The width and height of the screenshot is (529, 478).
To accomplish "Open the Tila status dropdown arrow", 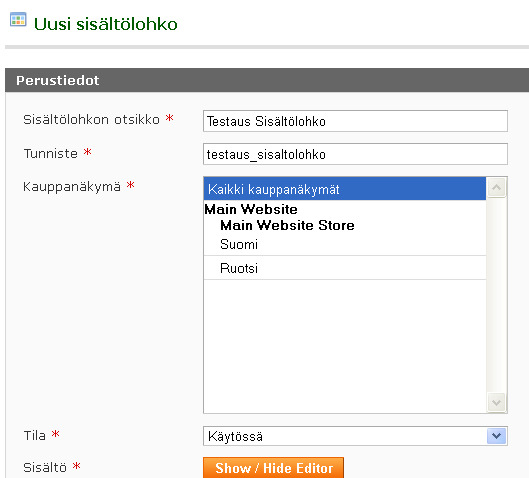I will pos(496,436).
